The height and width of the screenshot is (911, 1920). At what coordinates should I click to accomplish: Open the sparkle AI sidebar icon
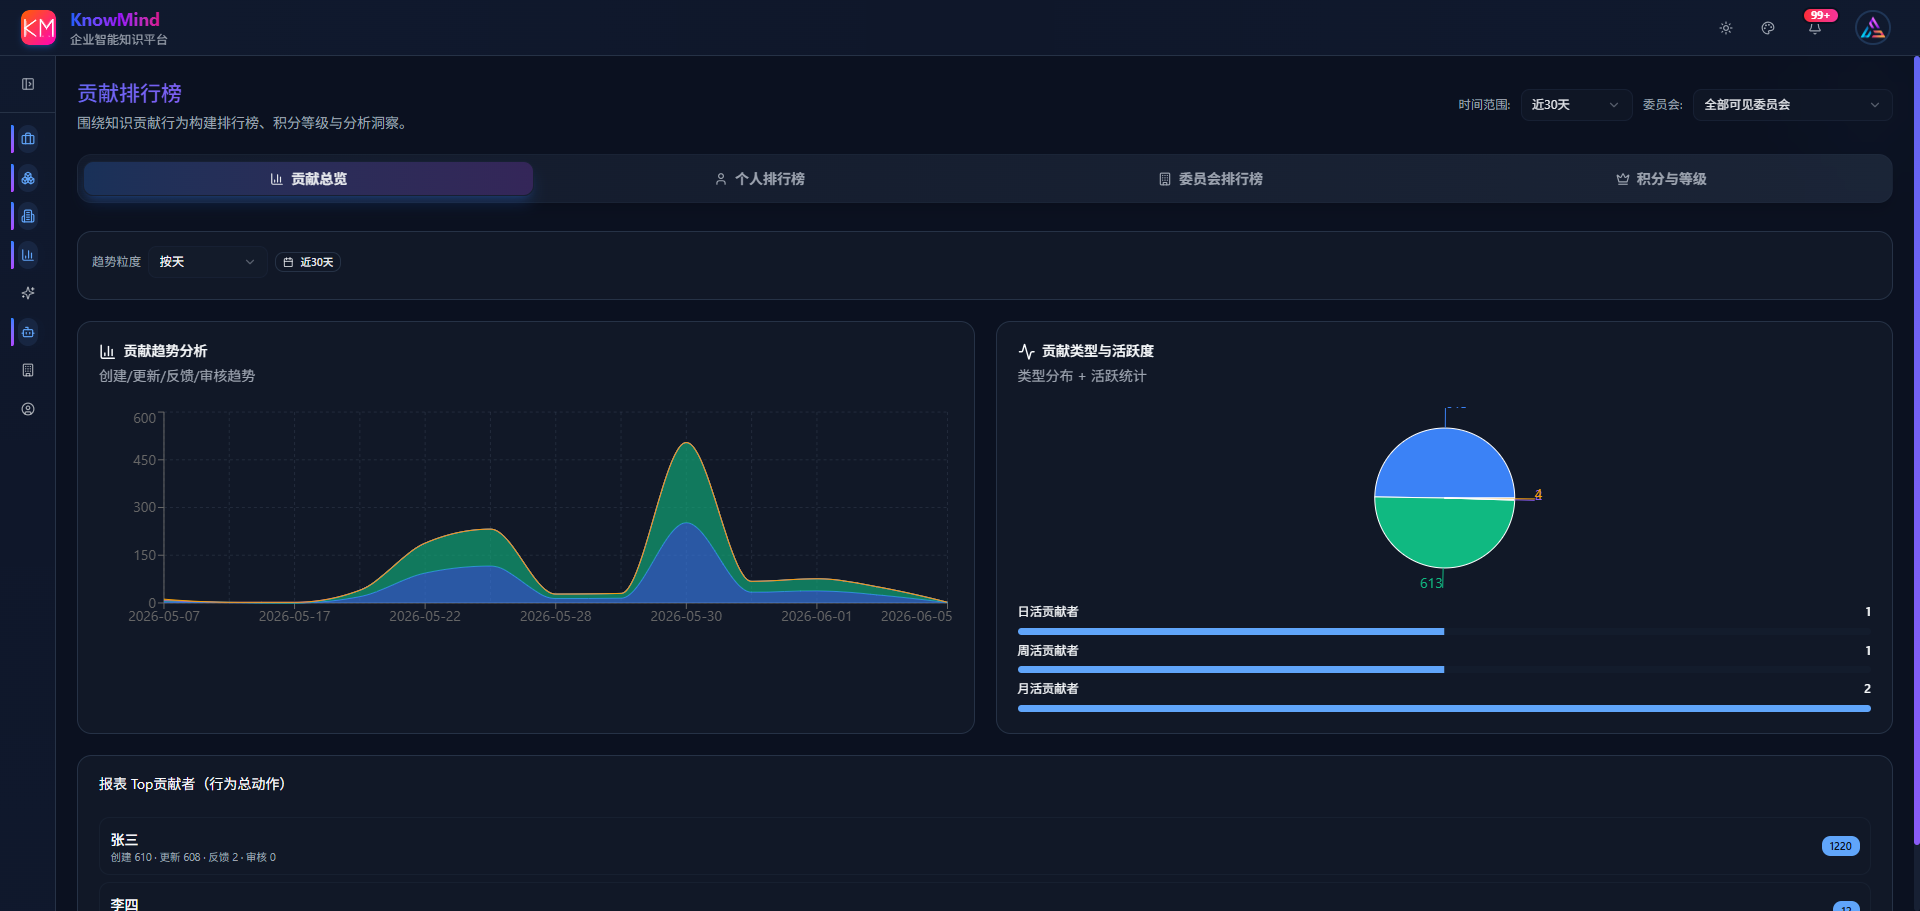[x=28, y=293]
